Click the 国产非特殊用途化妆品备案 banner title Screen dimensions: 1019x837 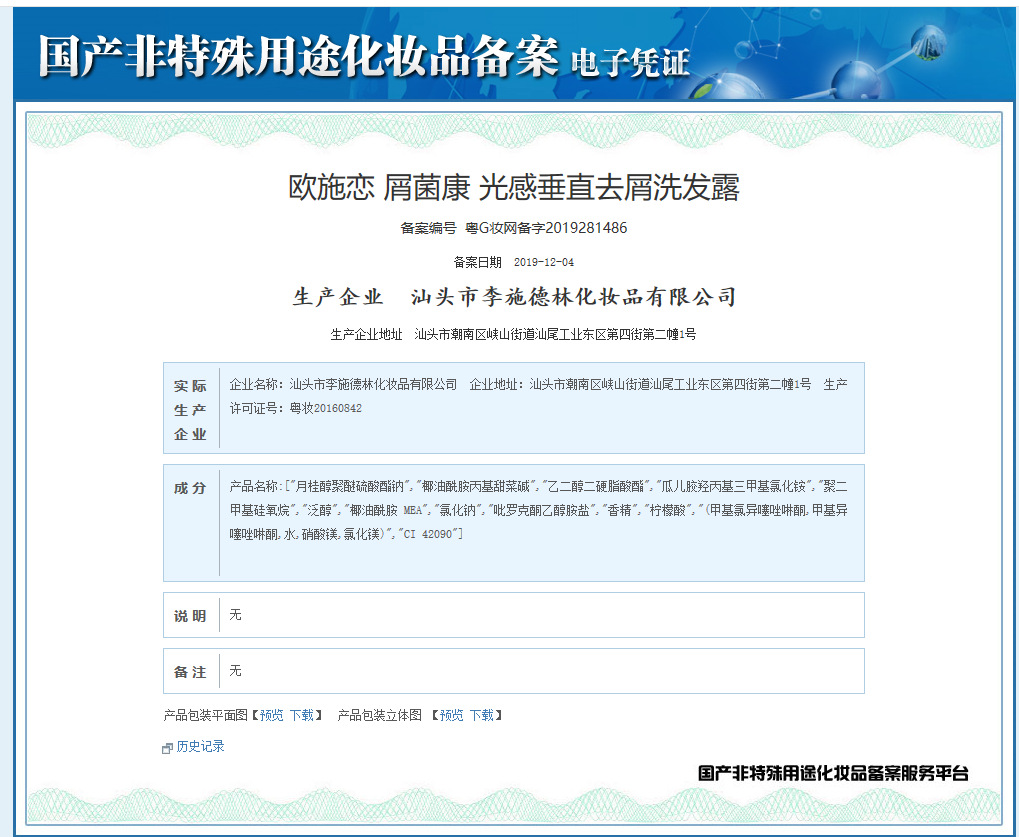(298, 56)
